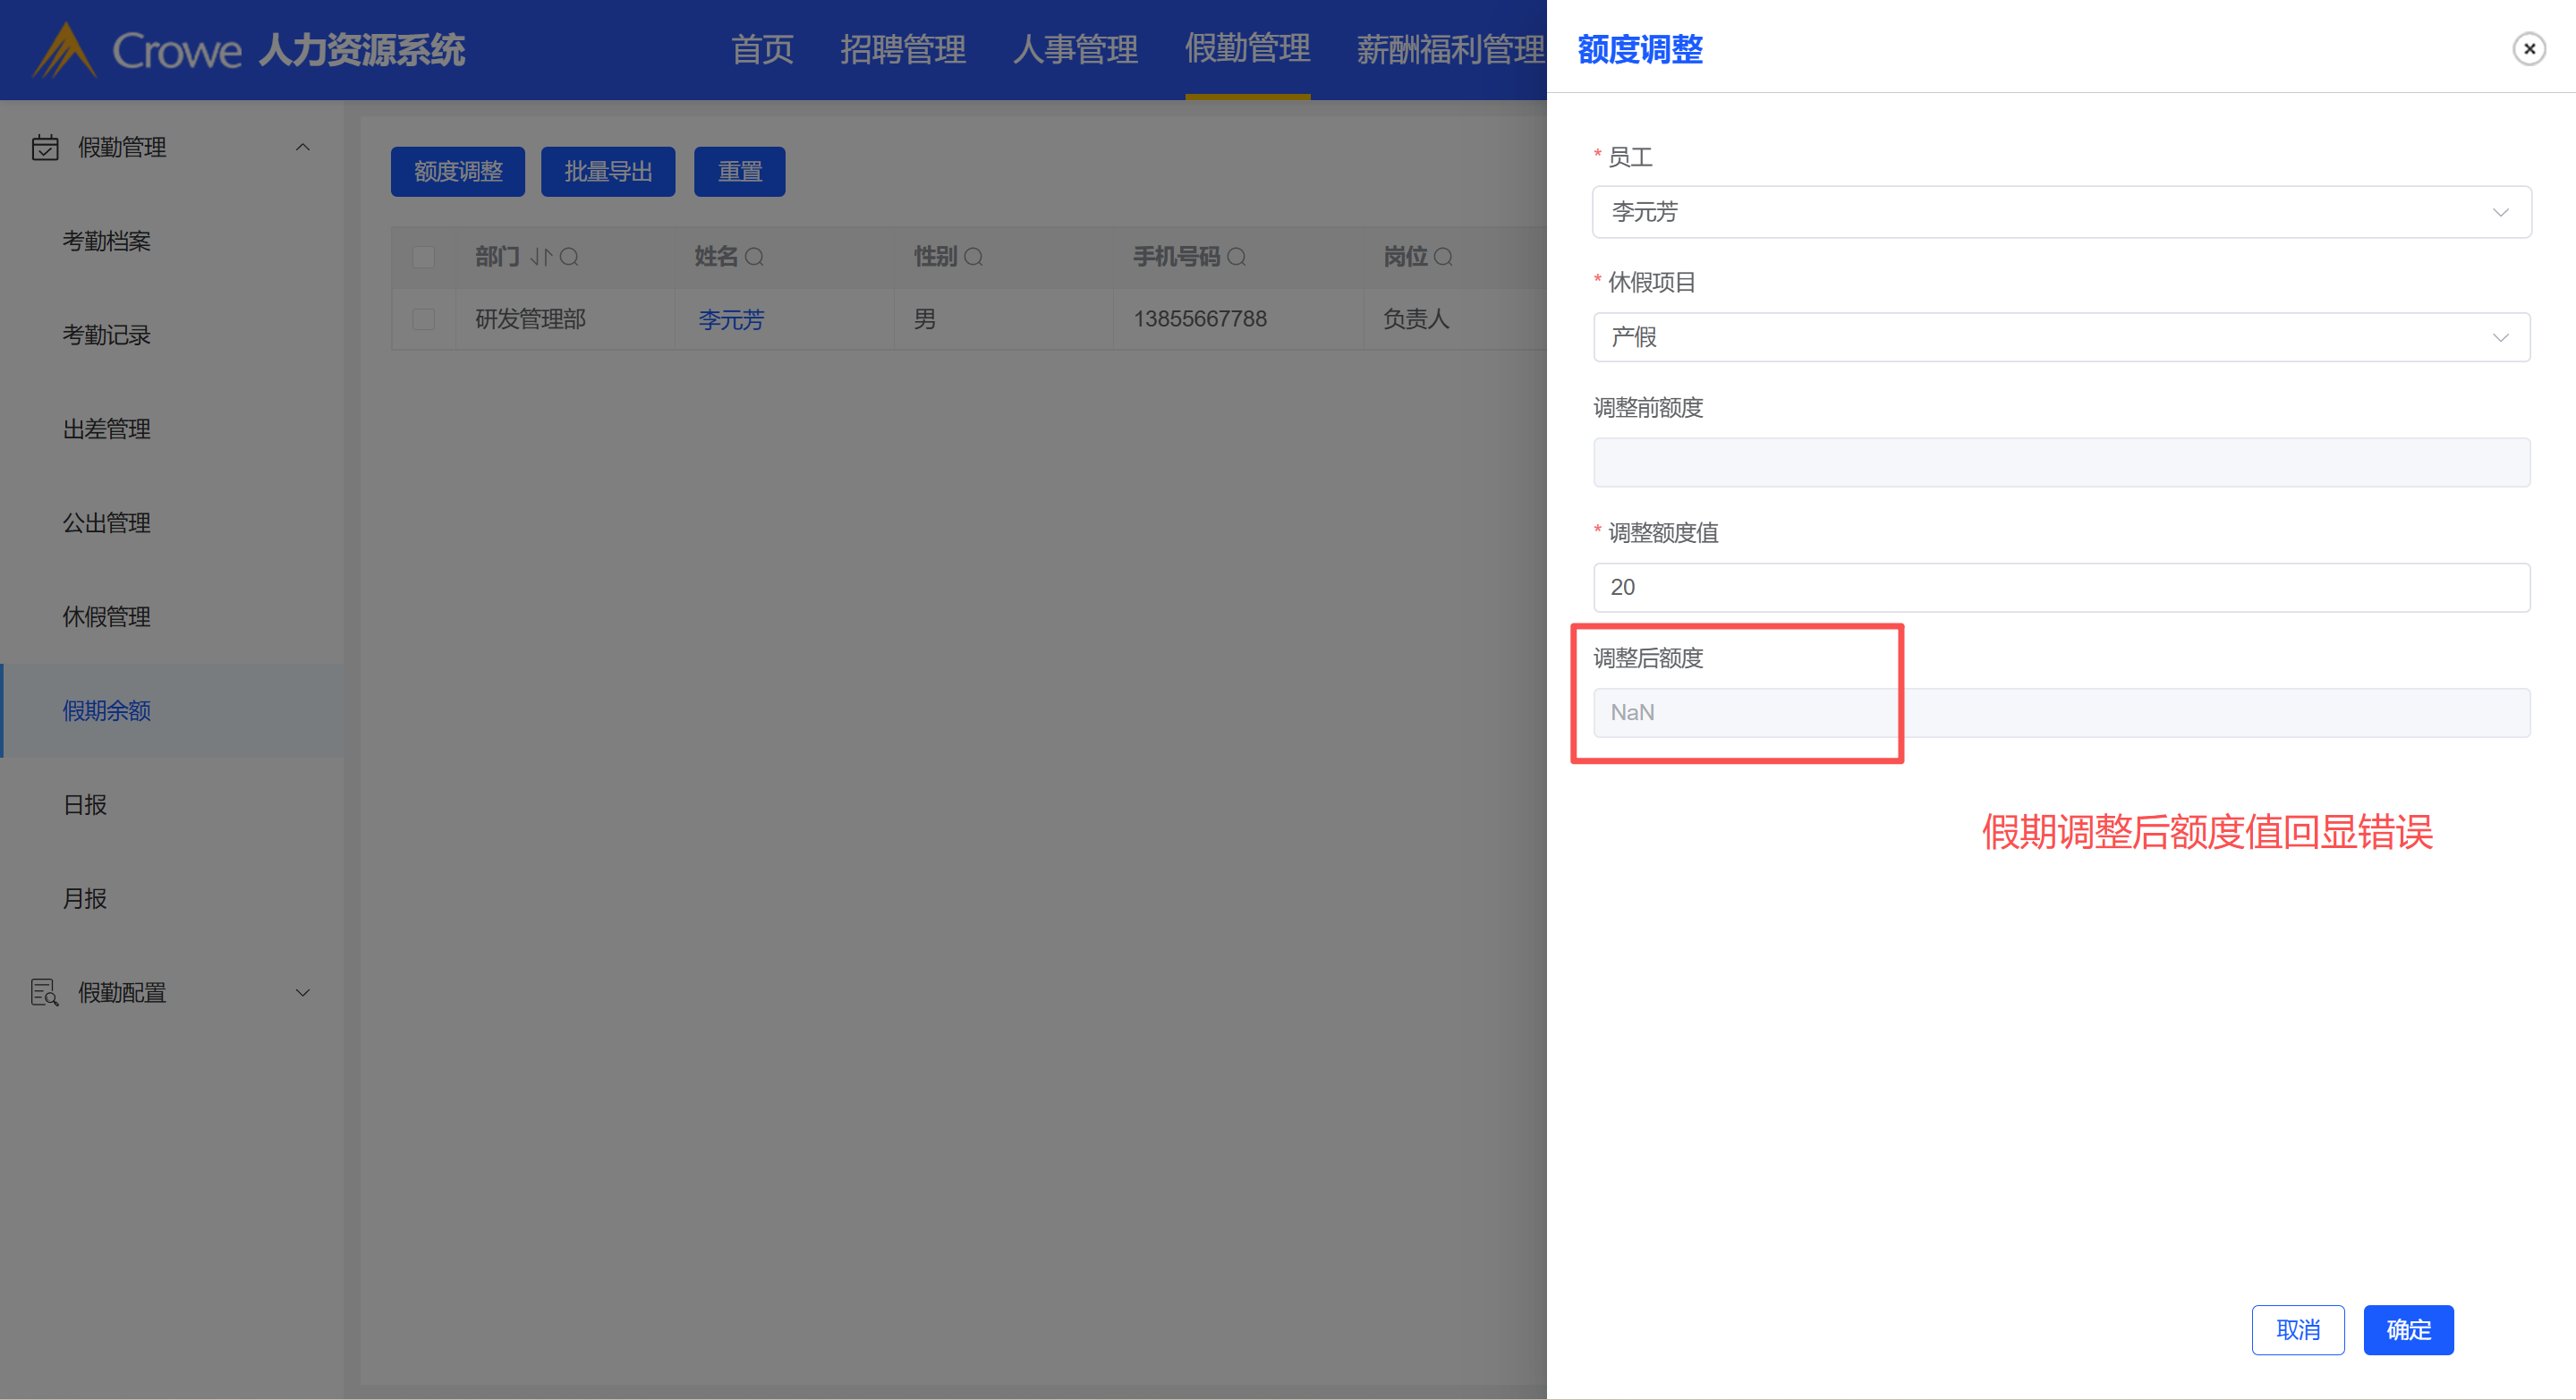Check the 研发管理部 row checkbox
The height and width of the screenshot is (1400, 2576).
tap(424, 319)
